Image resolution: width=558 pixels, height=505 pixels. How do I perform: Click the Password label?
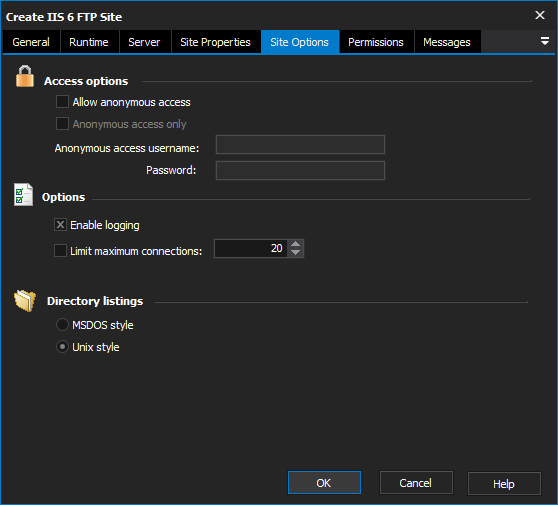coord(171,170)
